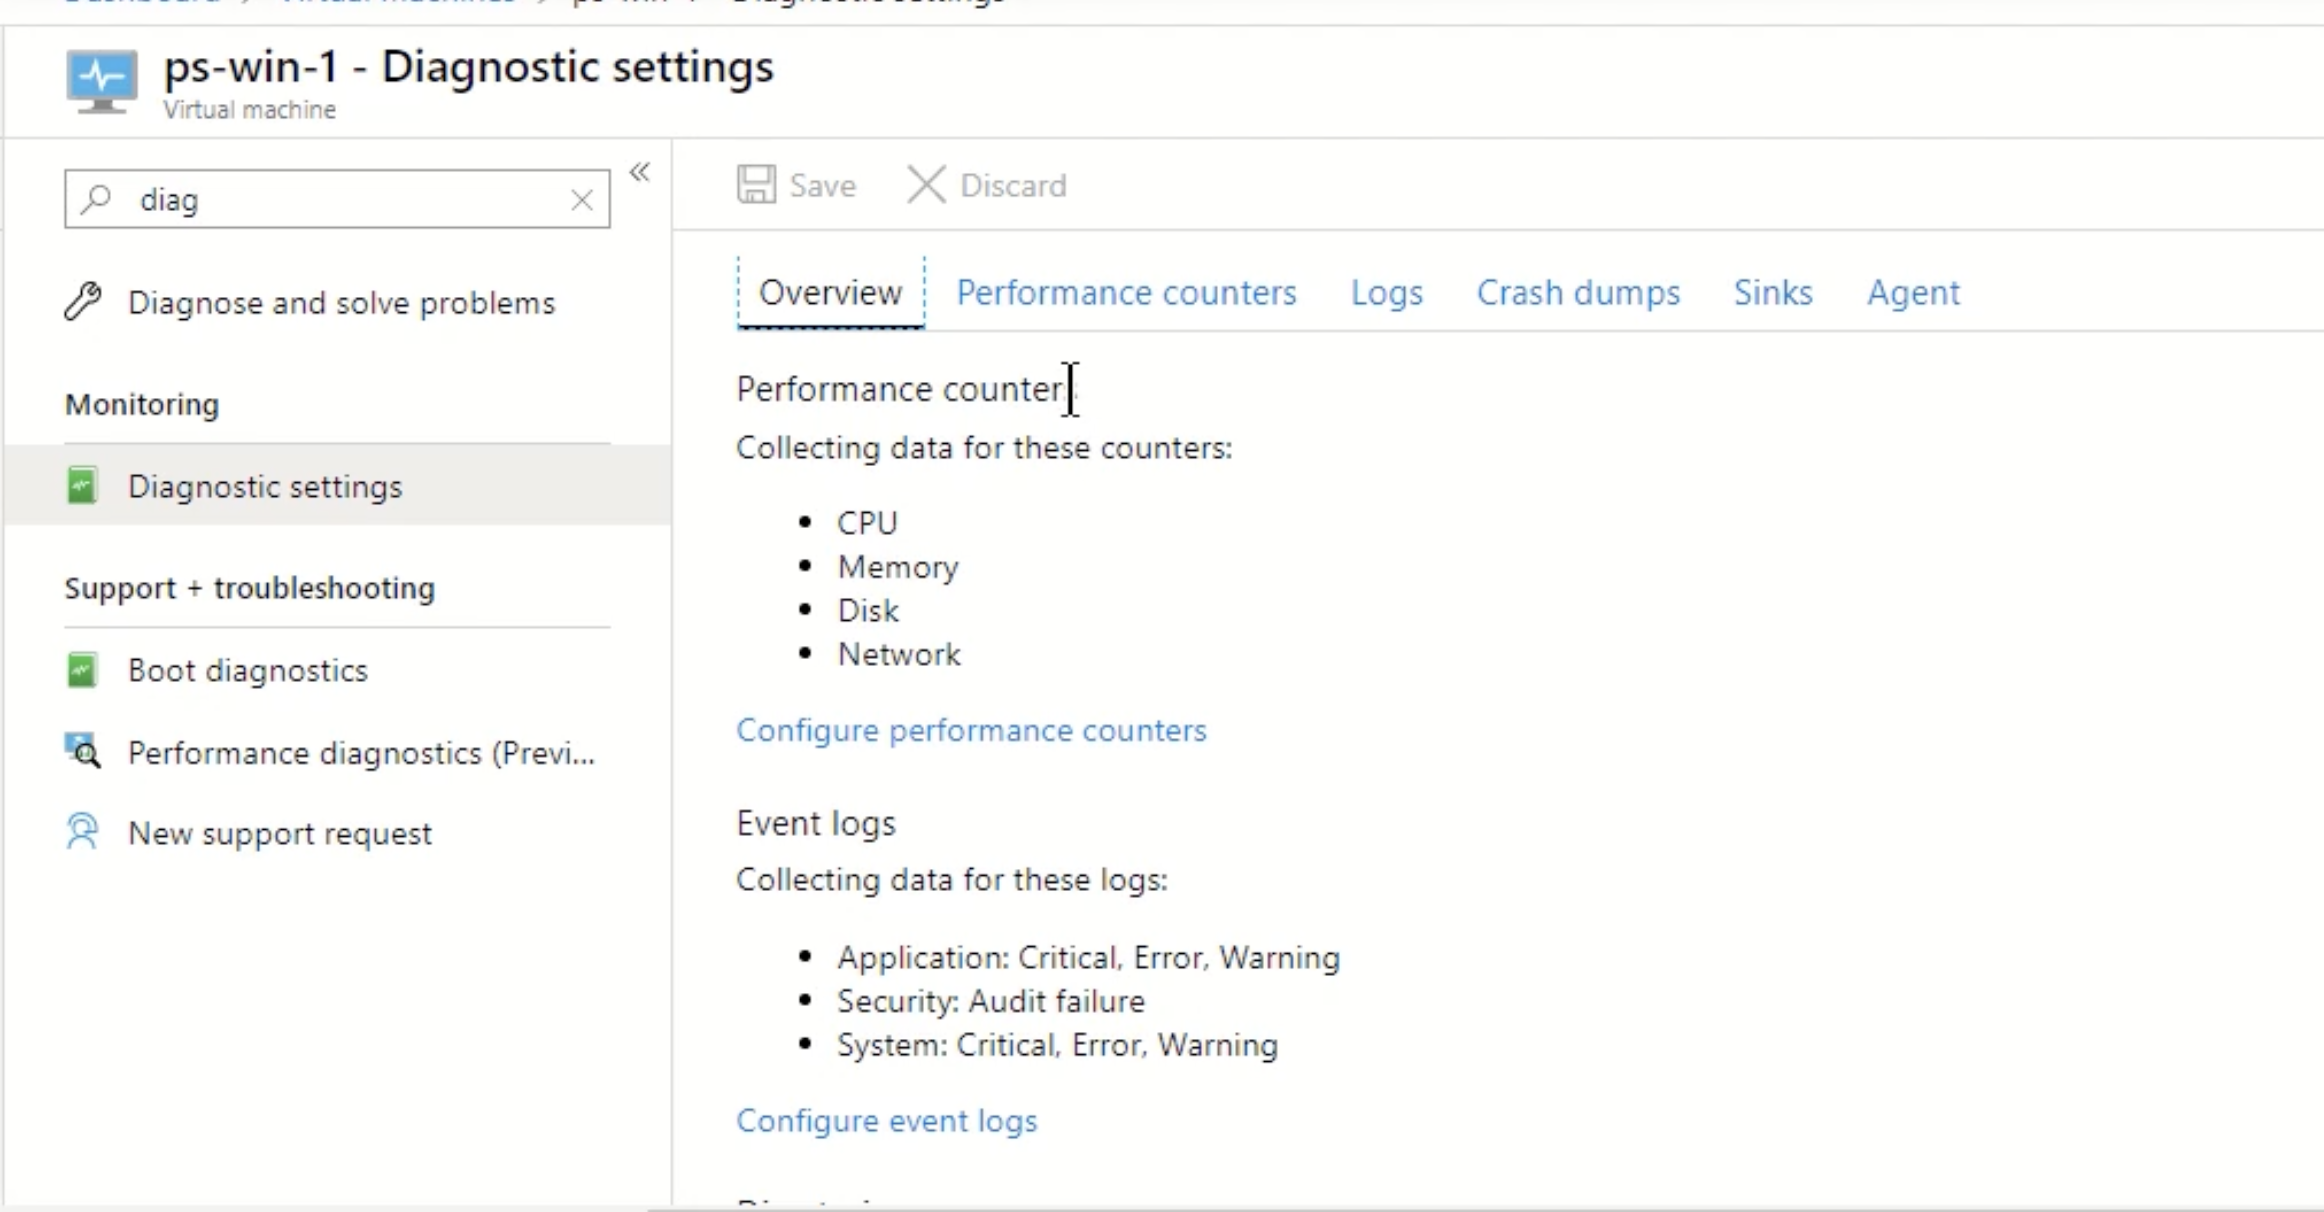Click the 'Memory' list item
The width and height of the screenshot is (2324, 1212).
click(x=898, y=567)
